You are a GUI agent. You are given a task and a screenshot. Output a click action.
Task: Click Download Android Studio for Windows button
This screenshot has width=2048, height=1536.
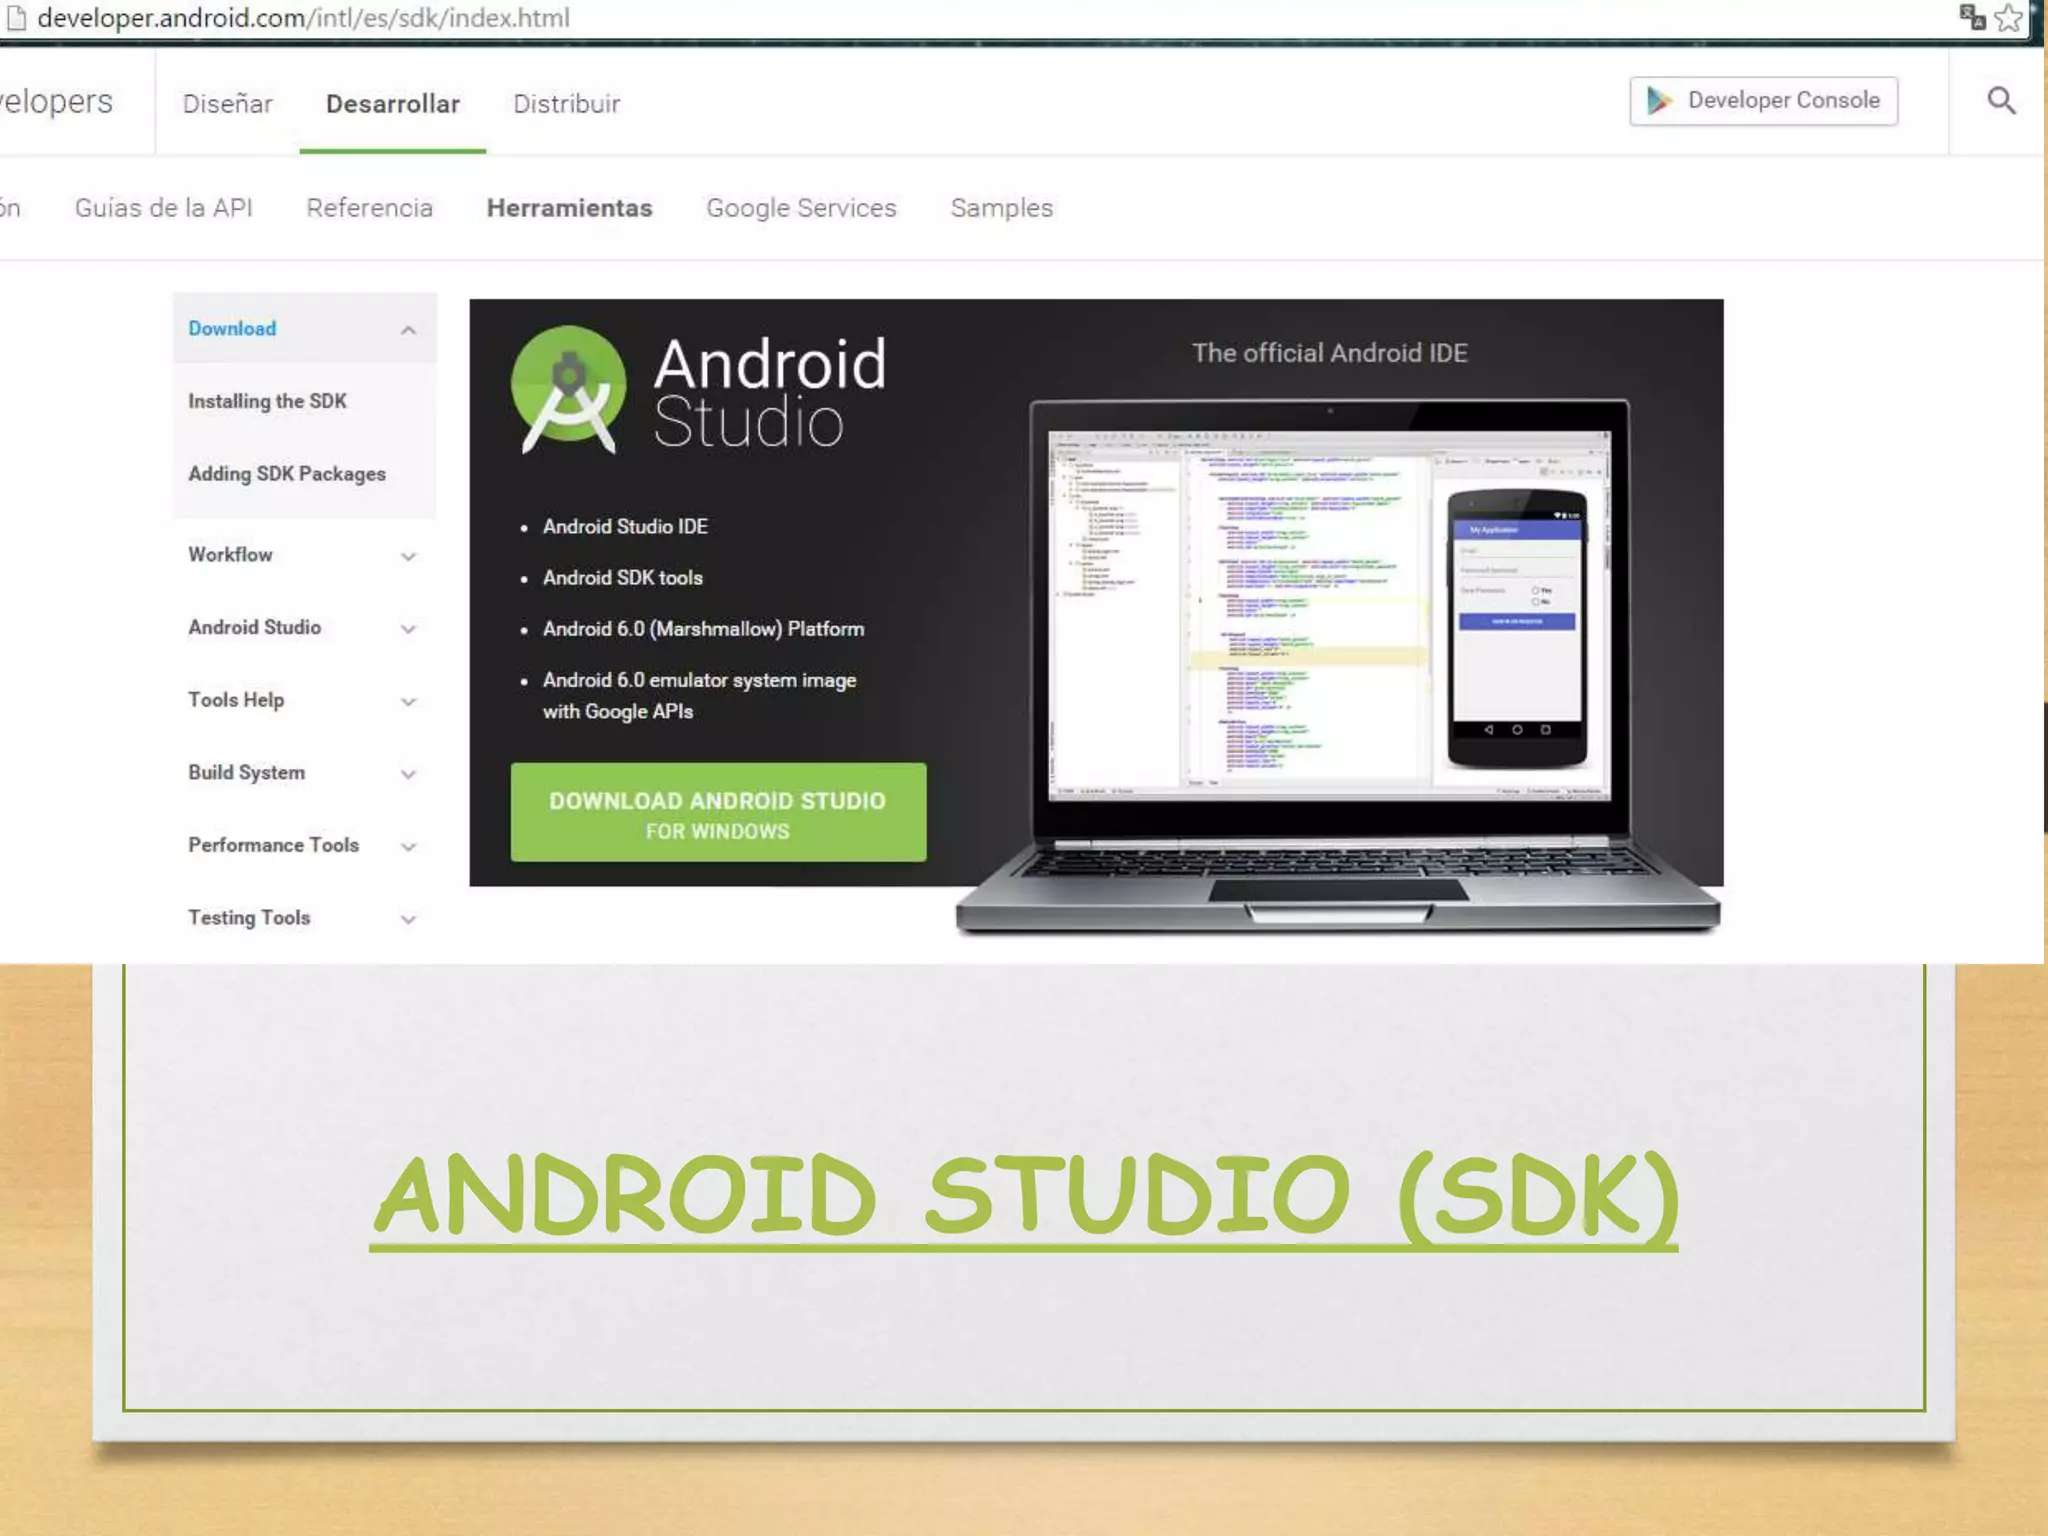(718, 812)
